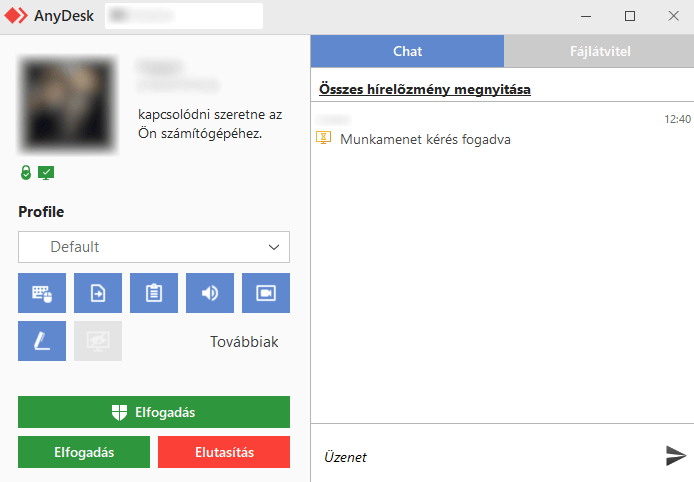Switch to the Fájlátvitel tab
694x482 pixels.
pos(599,51)
